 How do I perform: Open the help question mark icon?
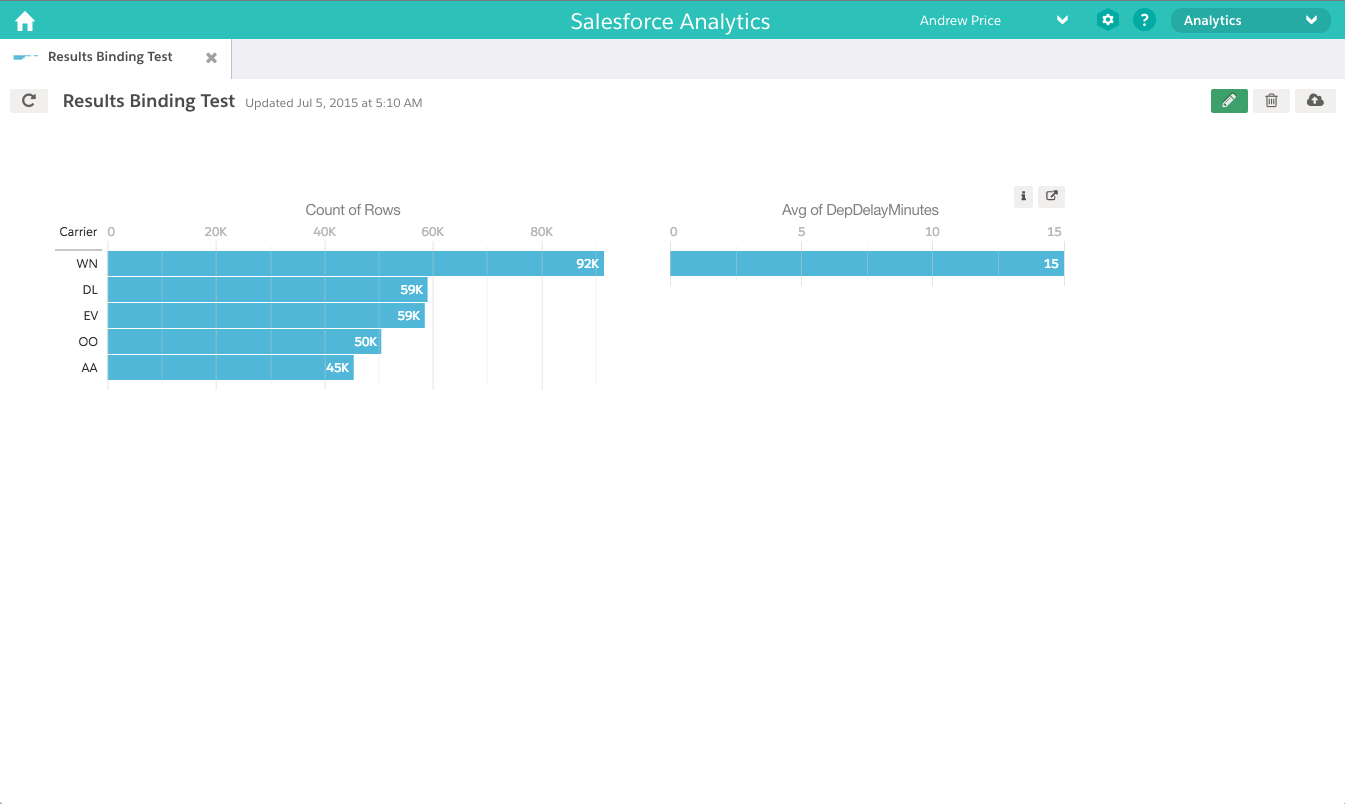click(x=1145, y=20)
